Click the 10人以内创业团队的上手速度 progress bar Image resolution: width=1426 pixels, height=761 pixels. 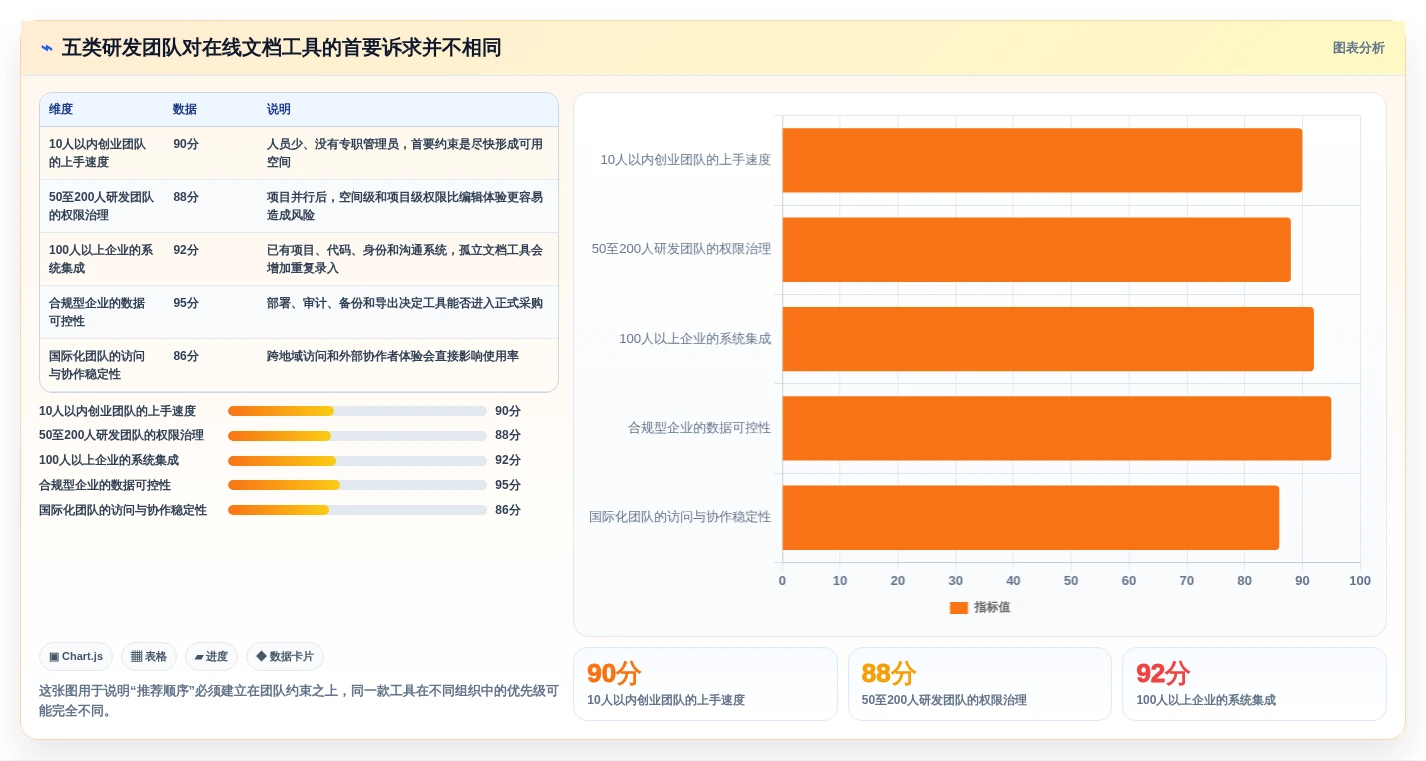357,411
